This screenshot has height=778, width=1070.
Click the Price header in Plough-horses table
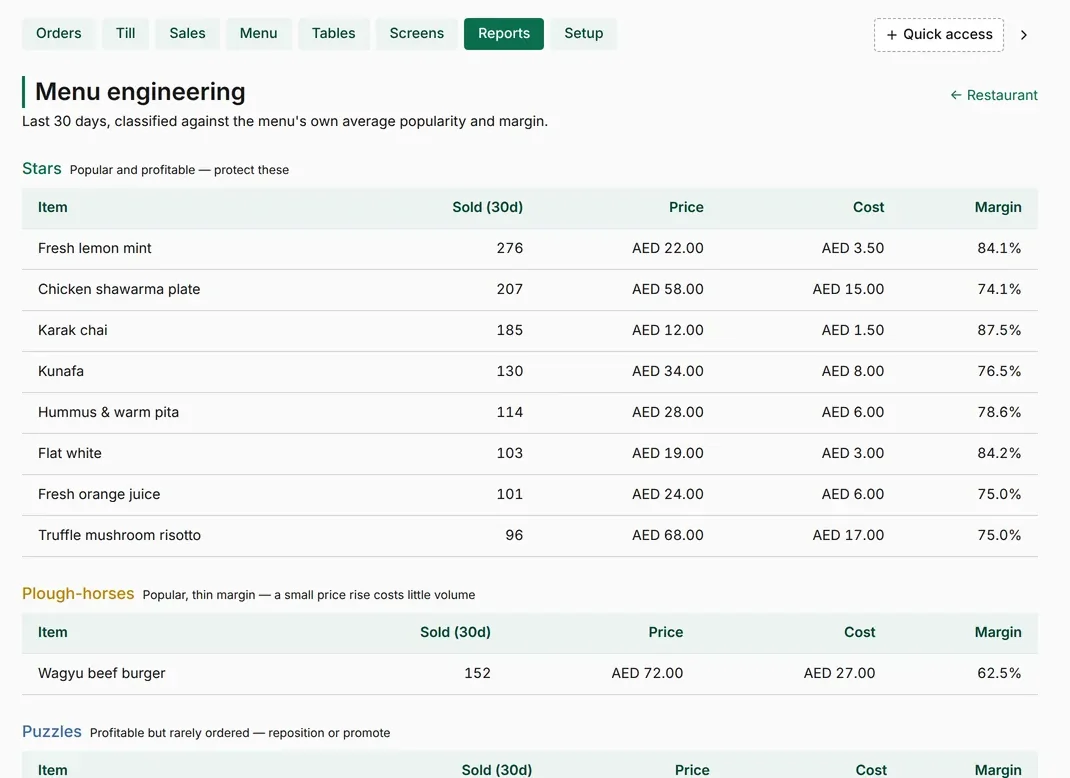[665, 632]
